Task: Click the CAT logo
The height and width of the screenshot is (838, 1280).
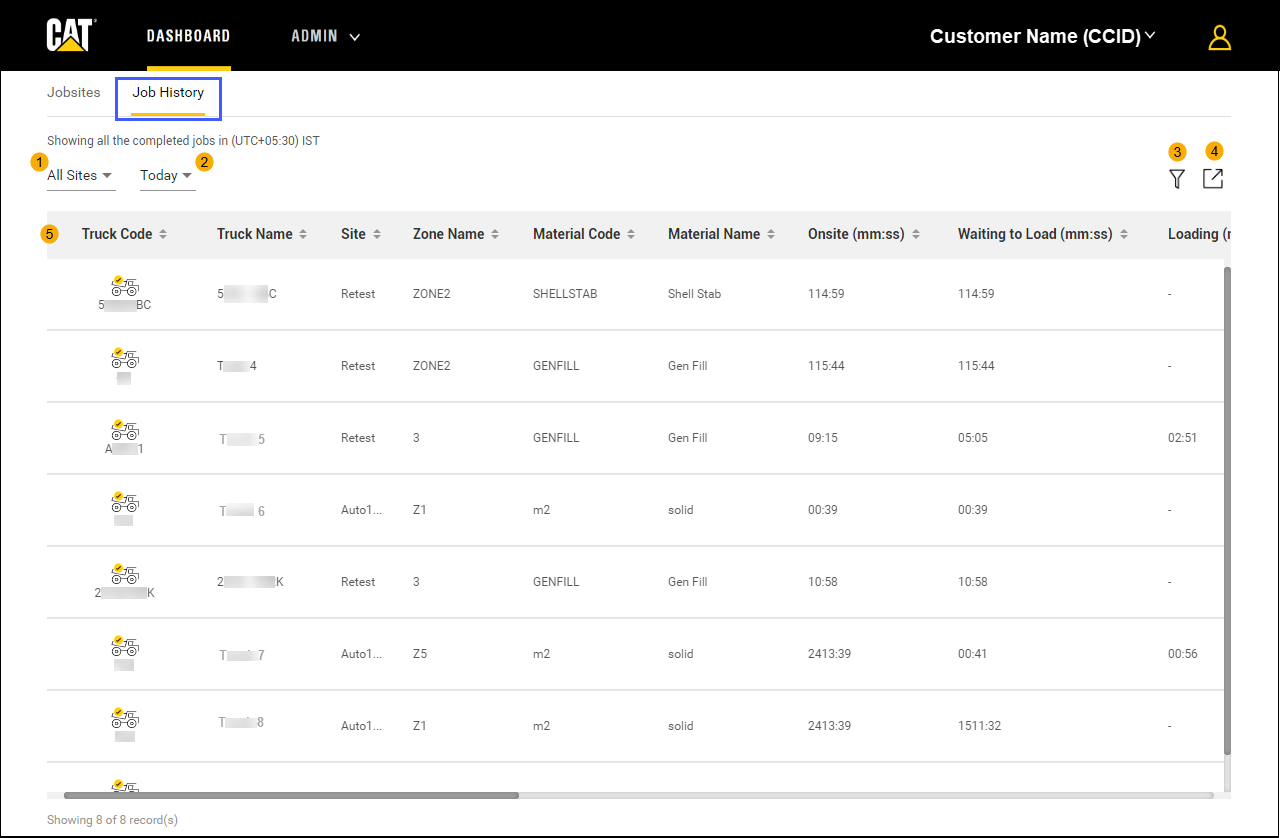Action: pyautogui.click(x=70, y=36)
